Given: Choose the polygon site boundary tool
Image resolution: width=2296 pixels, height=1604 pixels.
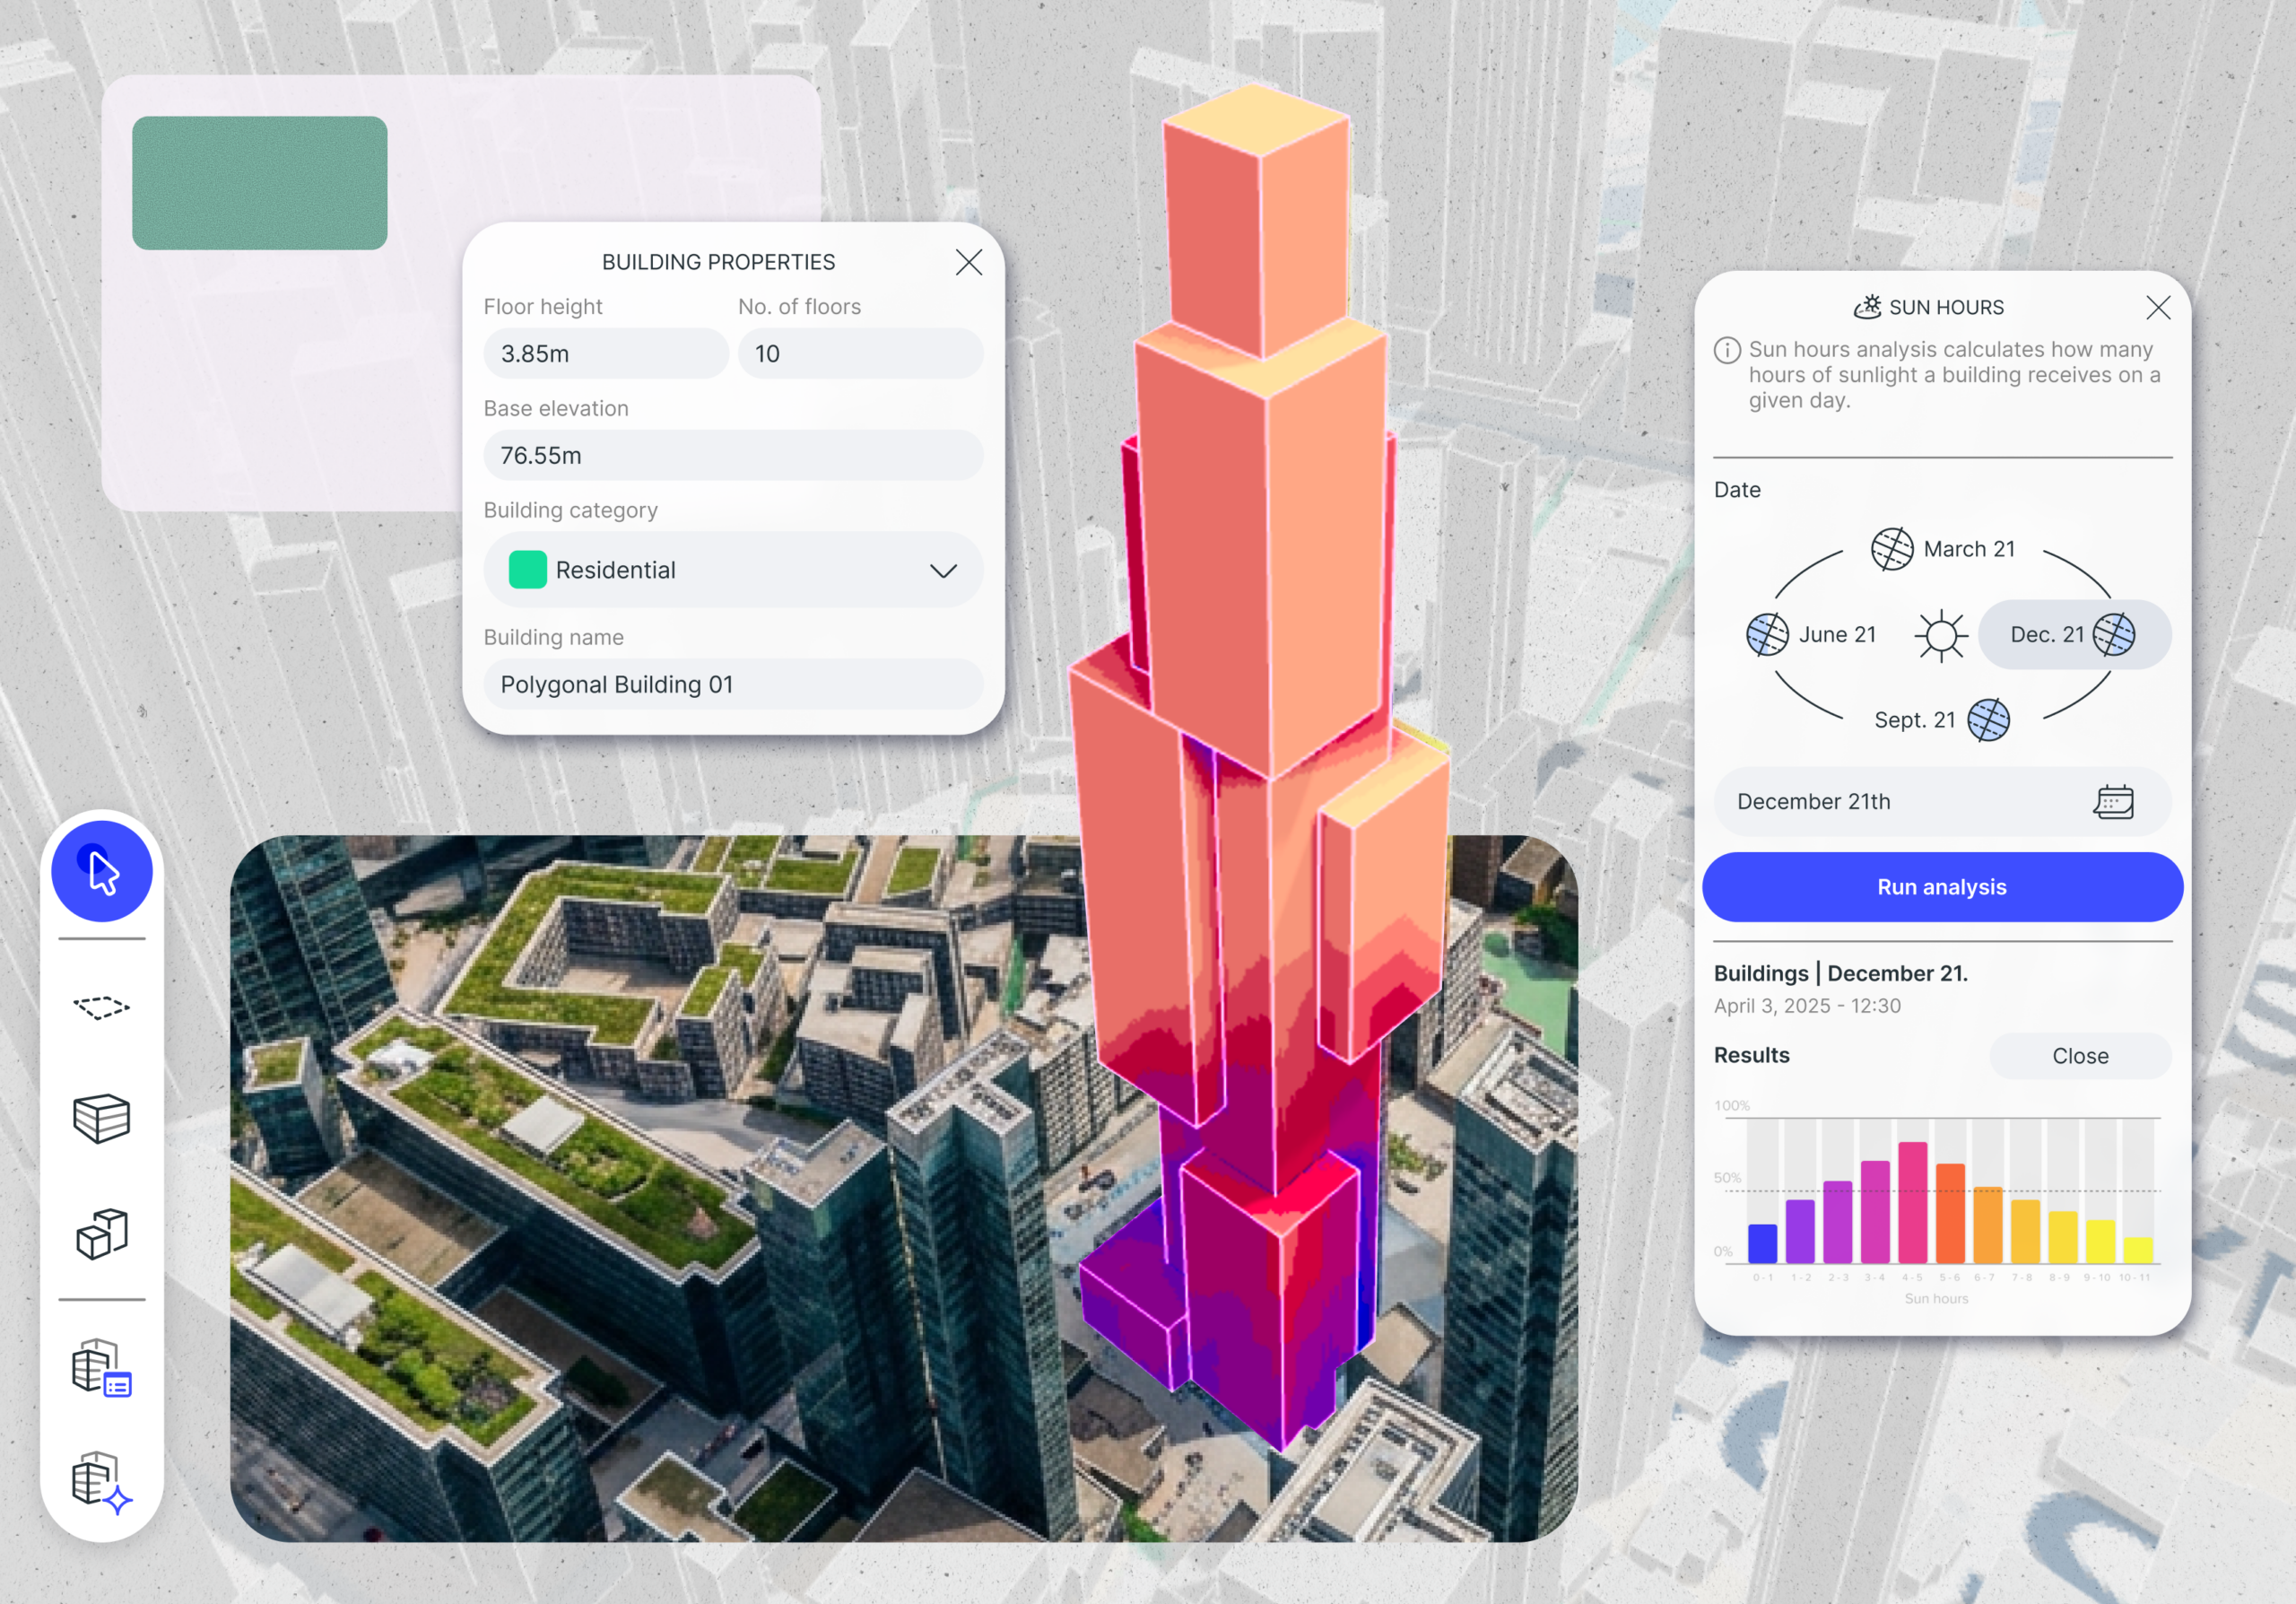Looking at the screenshot, I should point(102,1007).
